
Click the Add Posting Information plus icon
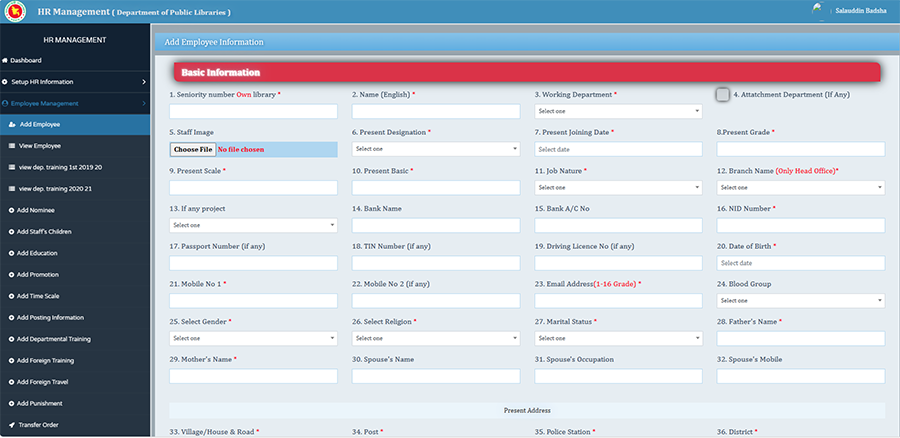[11, 317]
